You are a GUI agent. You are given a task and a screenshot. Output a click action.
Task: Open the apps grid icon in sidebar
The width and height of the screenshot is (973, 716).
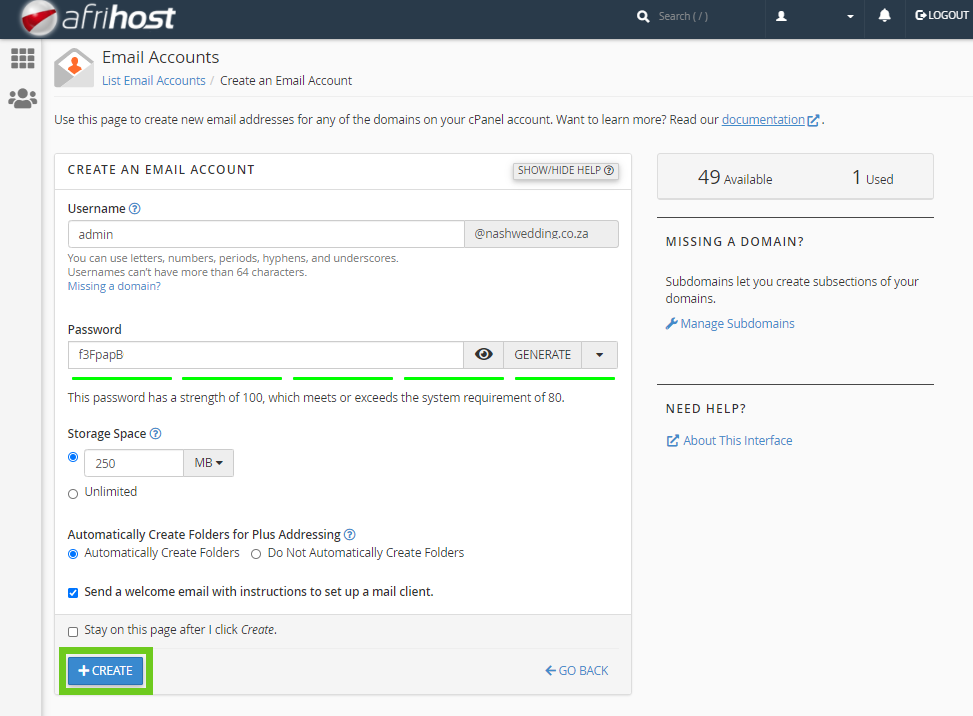22,59
